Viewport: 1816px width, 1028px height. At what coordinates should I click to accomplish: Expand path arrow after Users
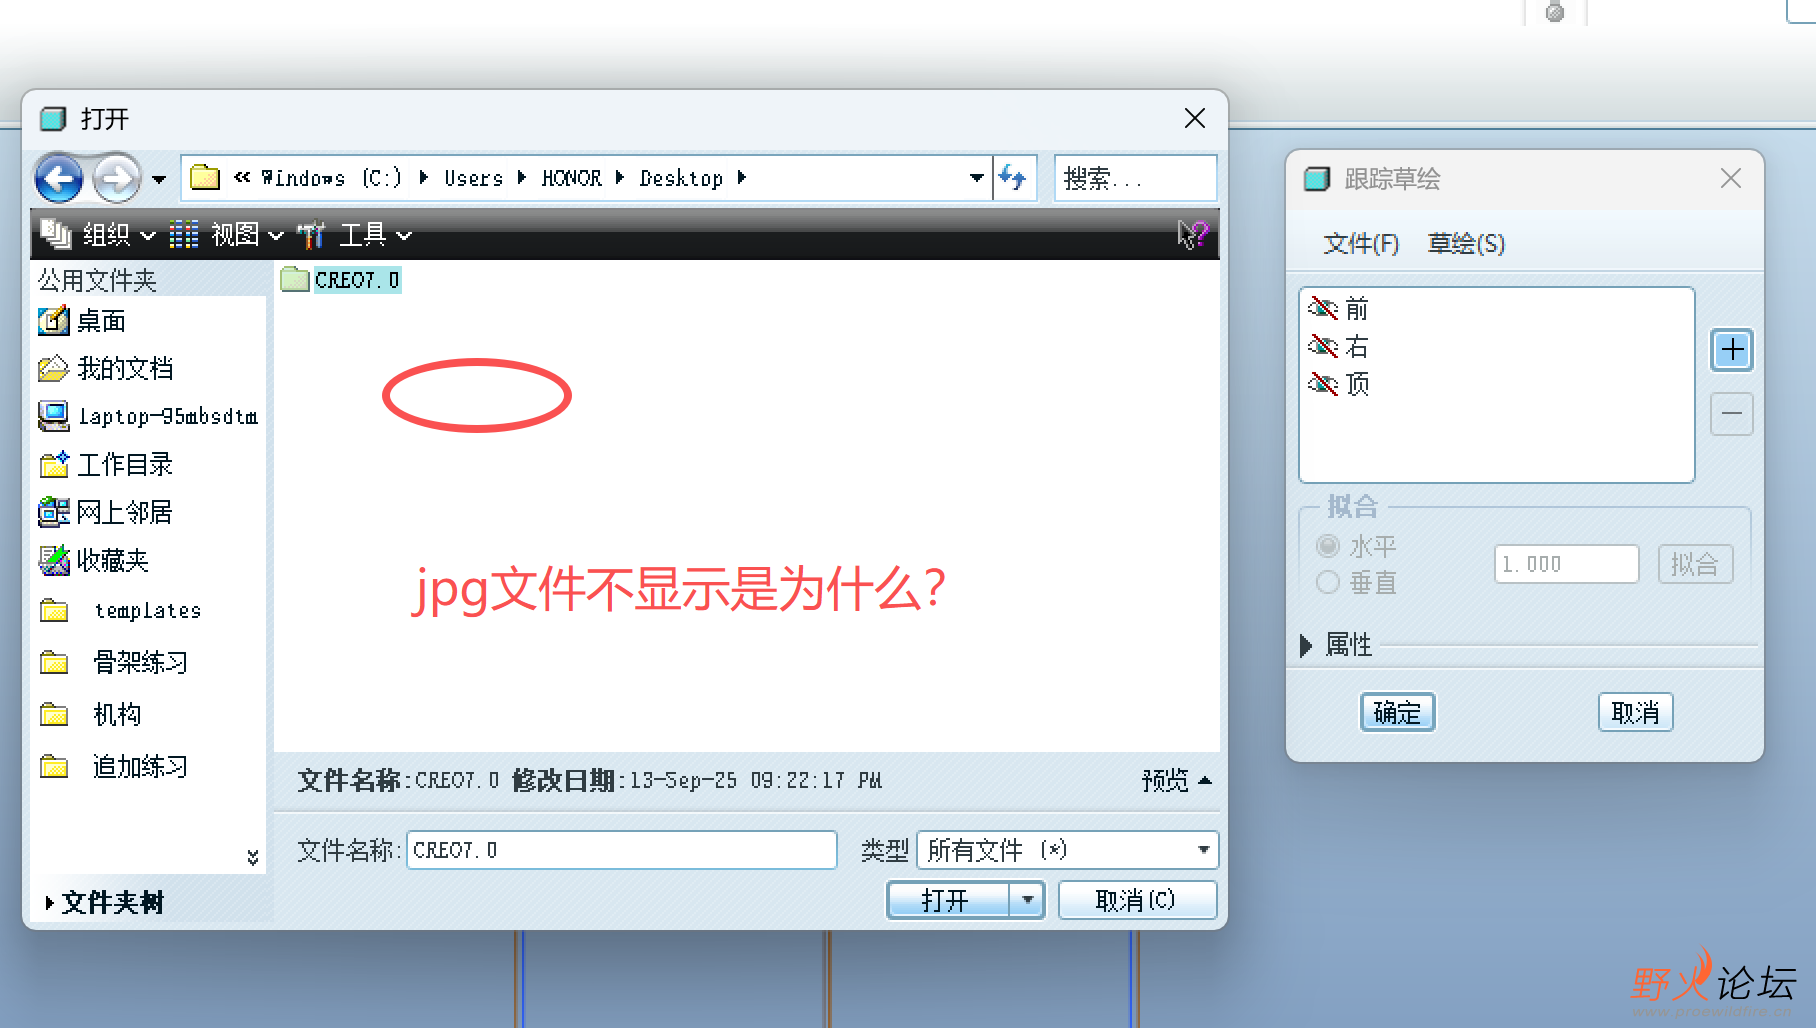click(521, 178)
